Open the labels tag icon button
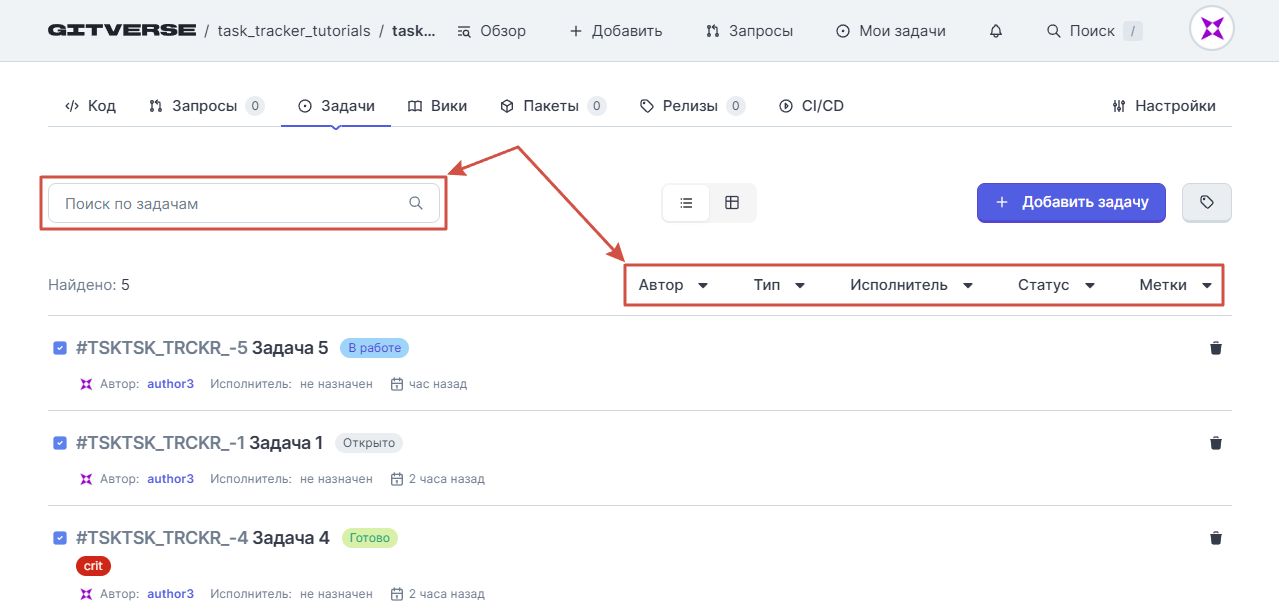This screenshot has height=610, width=1279. (x=1207, y=202)
